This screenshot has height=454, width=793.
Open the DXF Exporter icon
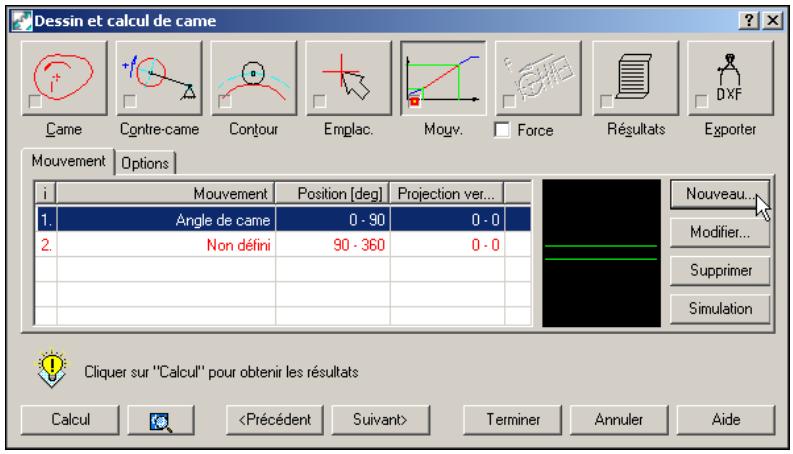coord(730,78)
